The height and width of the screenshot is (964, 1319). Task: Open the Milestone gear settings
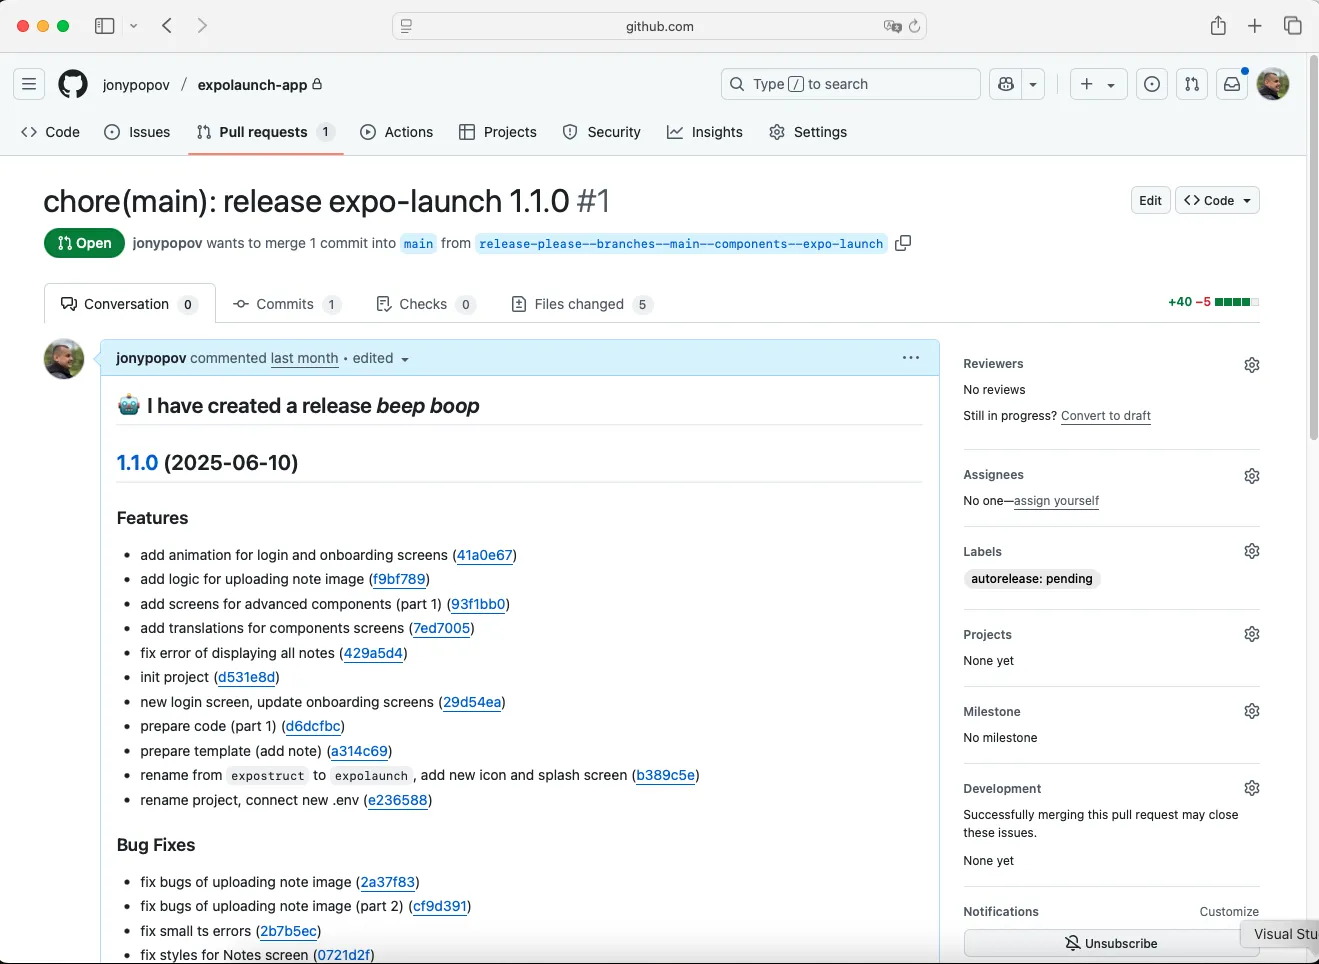tap(1252, 711)
